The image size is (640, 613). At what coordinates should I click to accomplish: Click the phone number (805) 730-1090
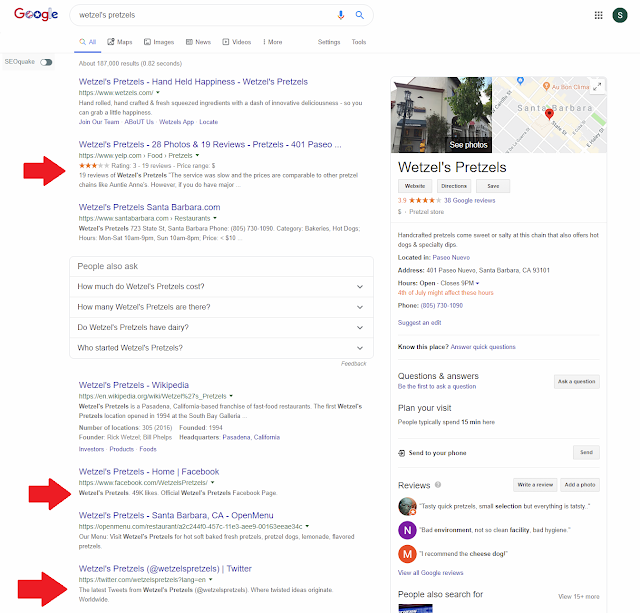pyautogui.click(x=442, y=306)
